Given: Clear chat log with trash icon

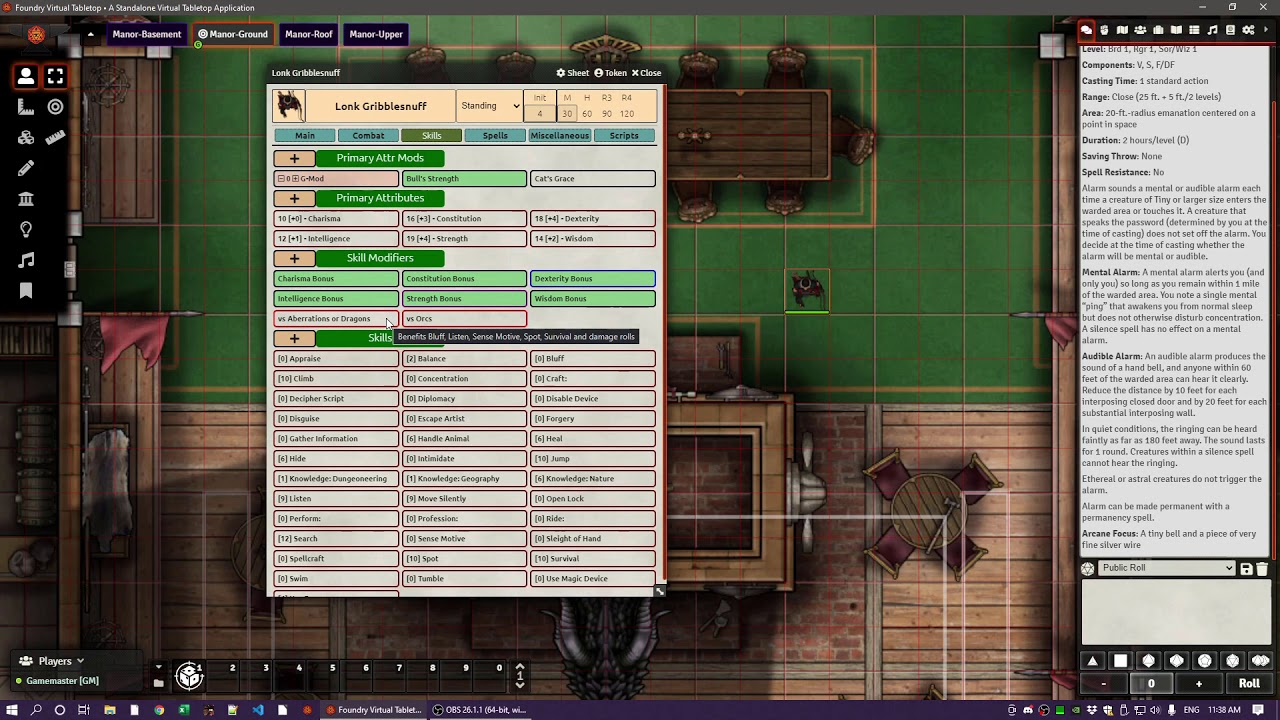Looking at the screenshot, I should coord(1262,569).
